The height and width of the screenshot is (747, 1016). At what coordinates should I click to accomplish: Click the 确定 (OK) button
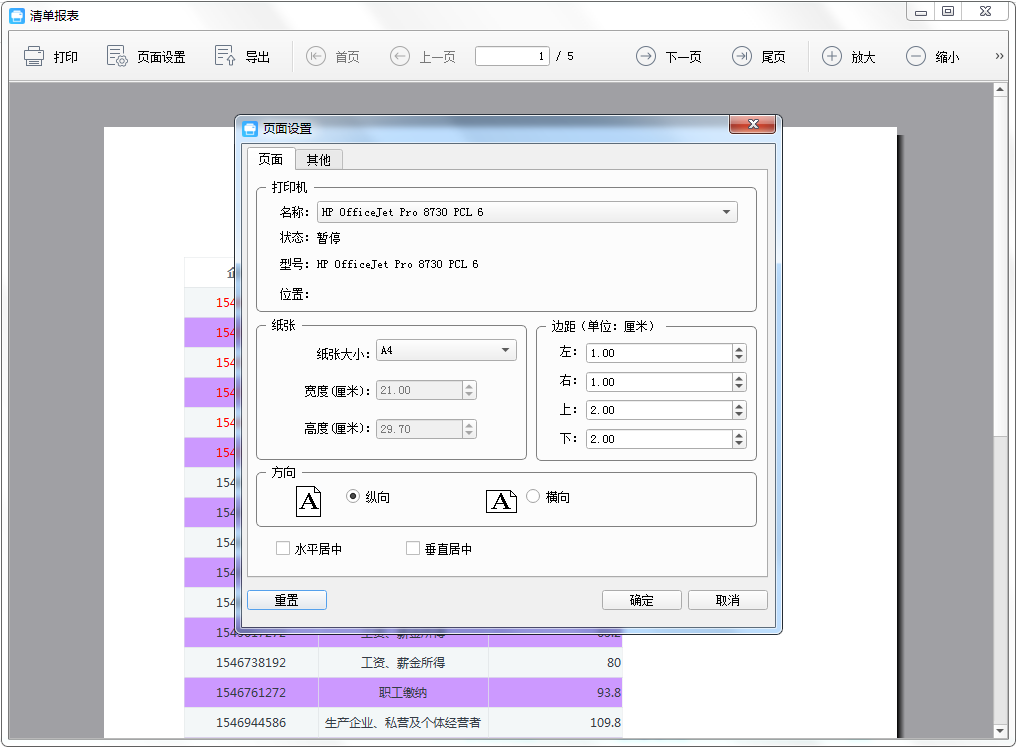641,600
